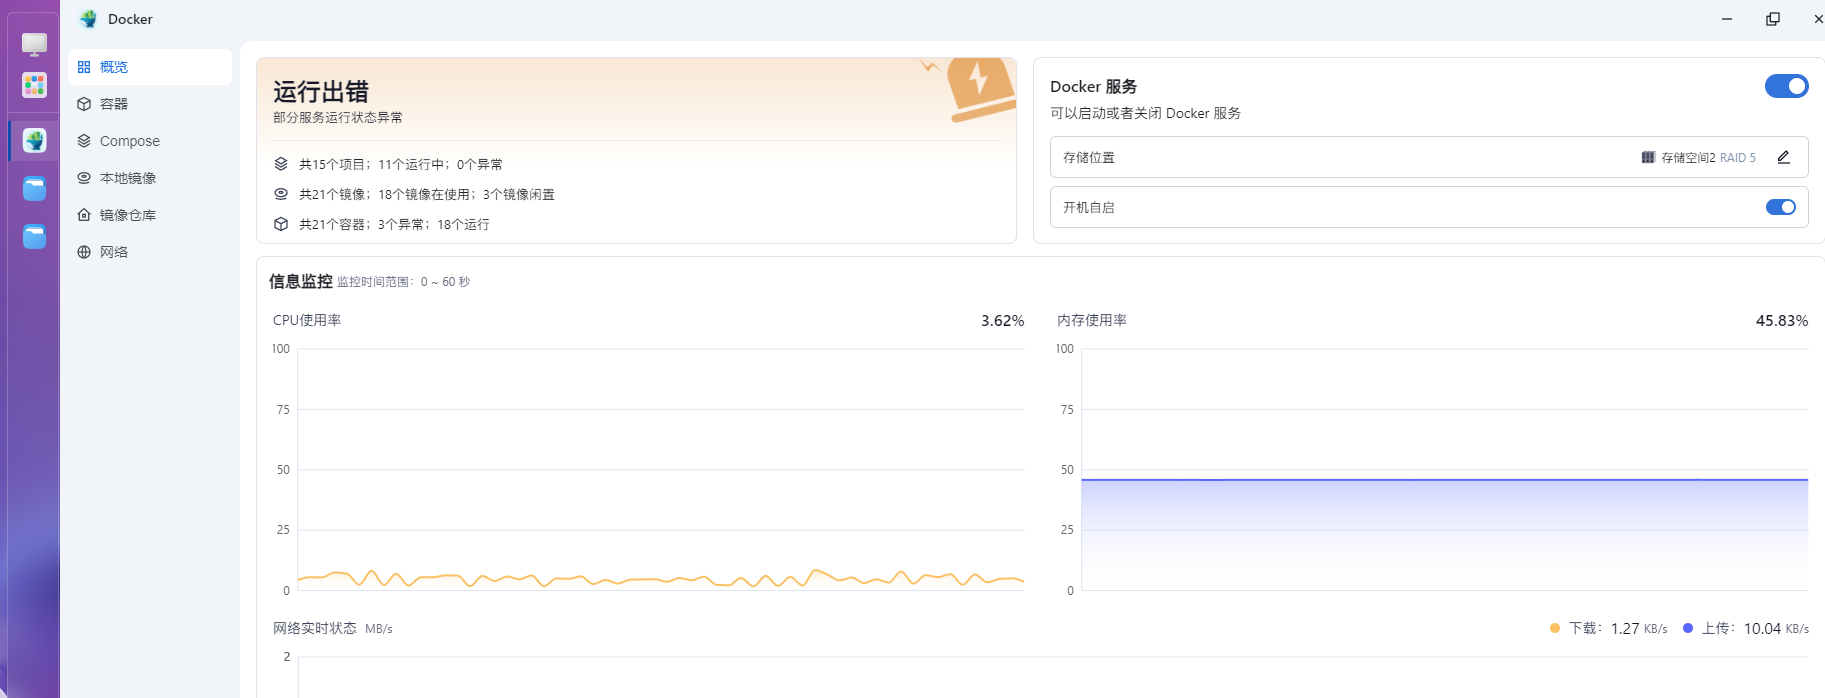
Task: Click the 网络 globe icon
Action: tap(84, 252)
